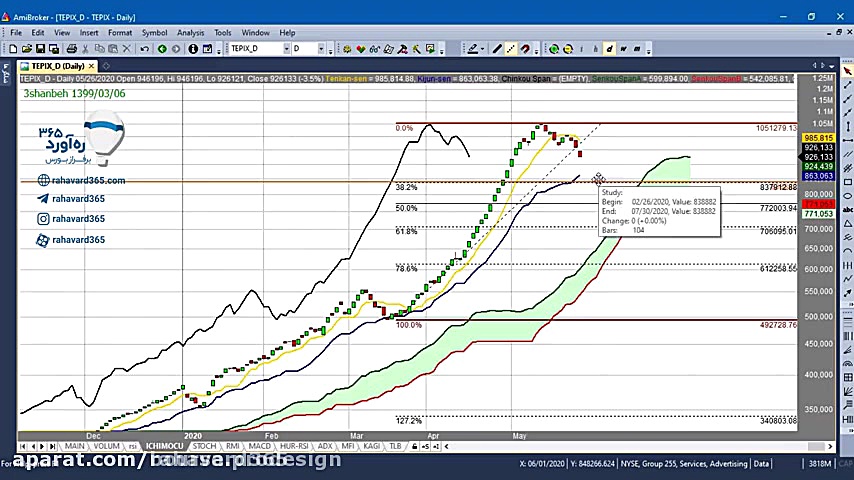Click the rahavard365.com link text

(88, 180)
